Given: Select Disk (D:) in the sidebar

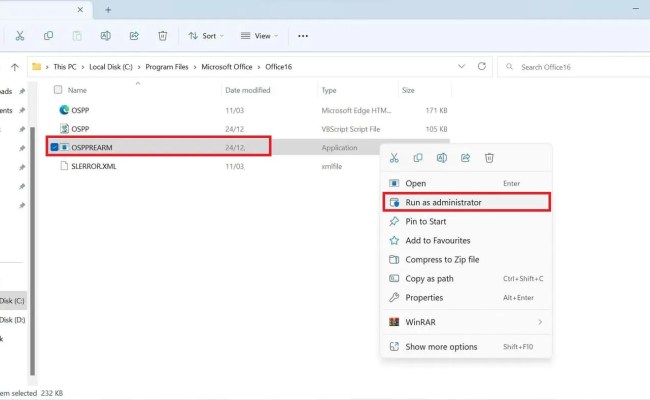Looking at the screenshot, I should [x=12, y=320].
